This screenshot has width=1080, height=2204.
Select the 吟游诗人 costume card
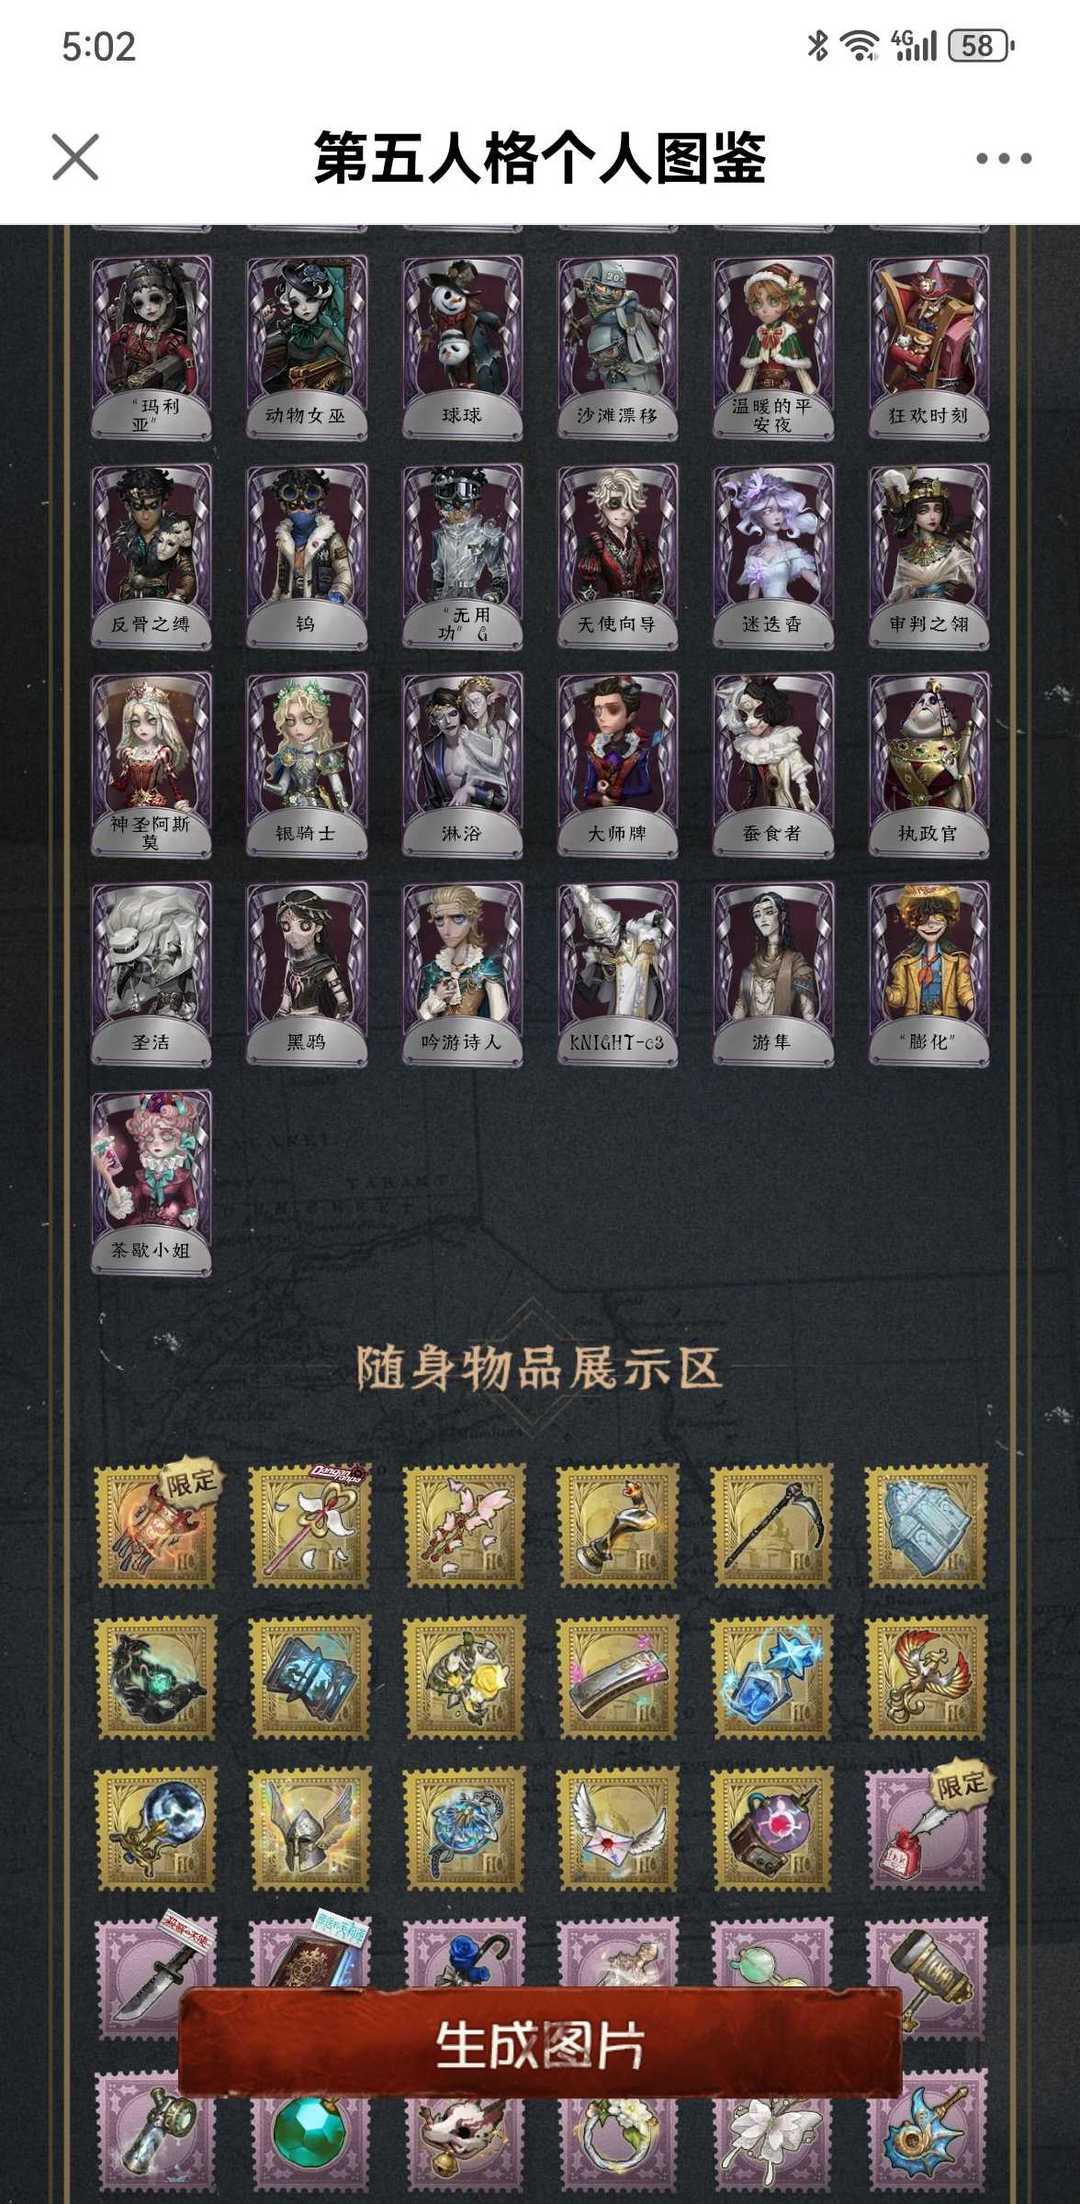[x=462, y=974]
